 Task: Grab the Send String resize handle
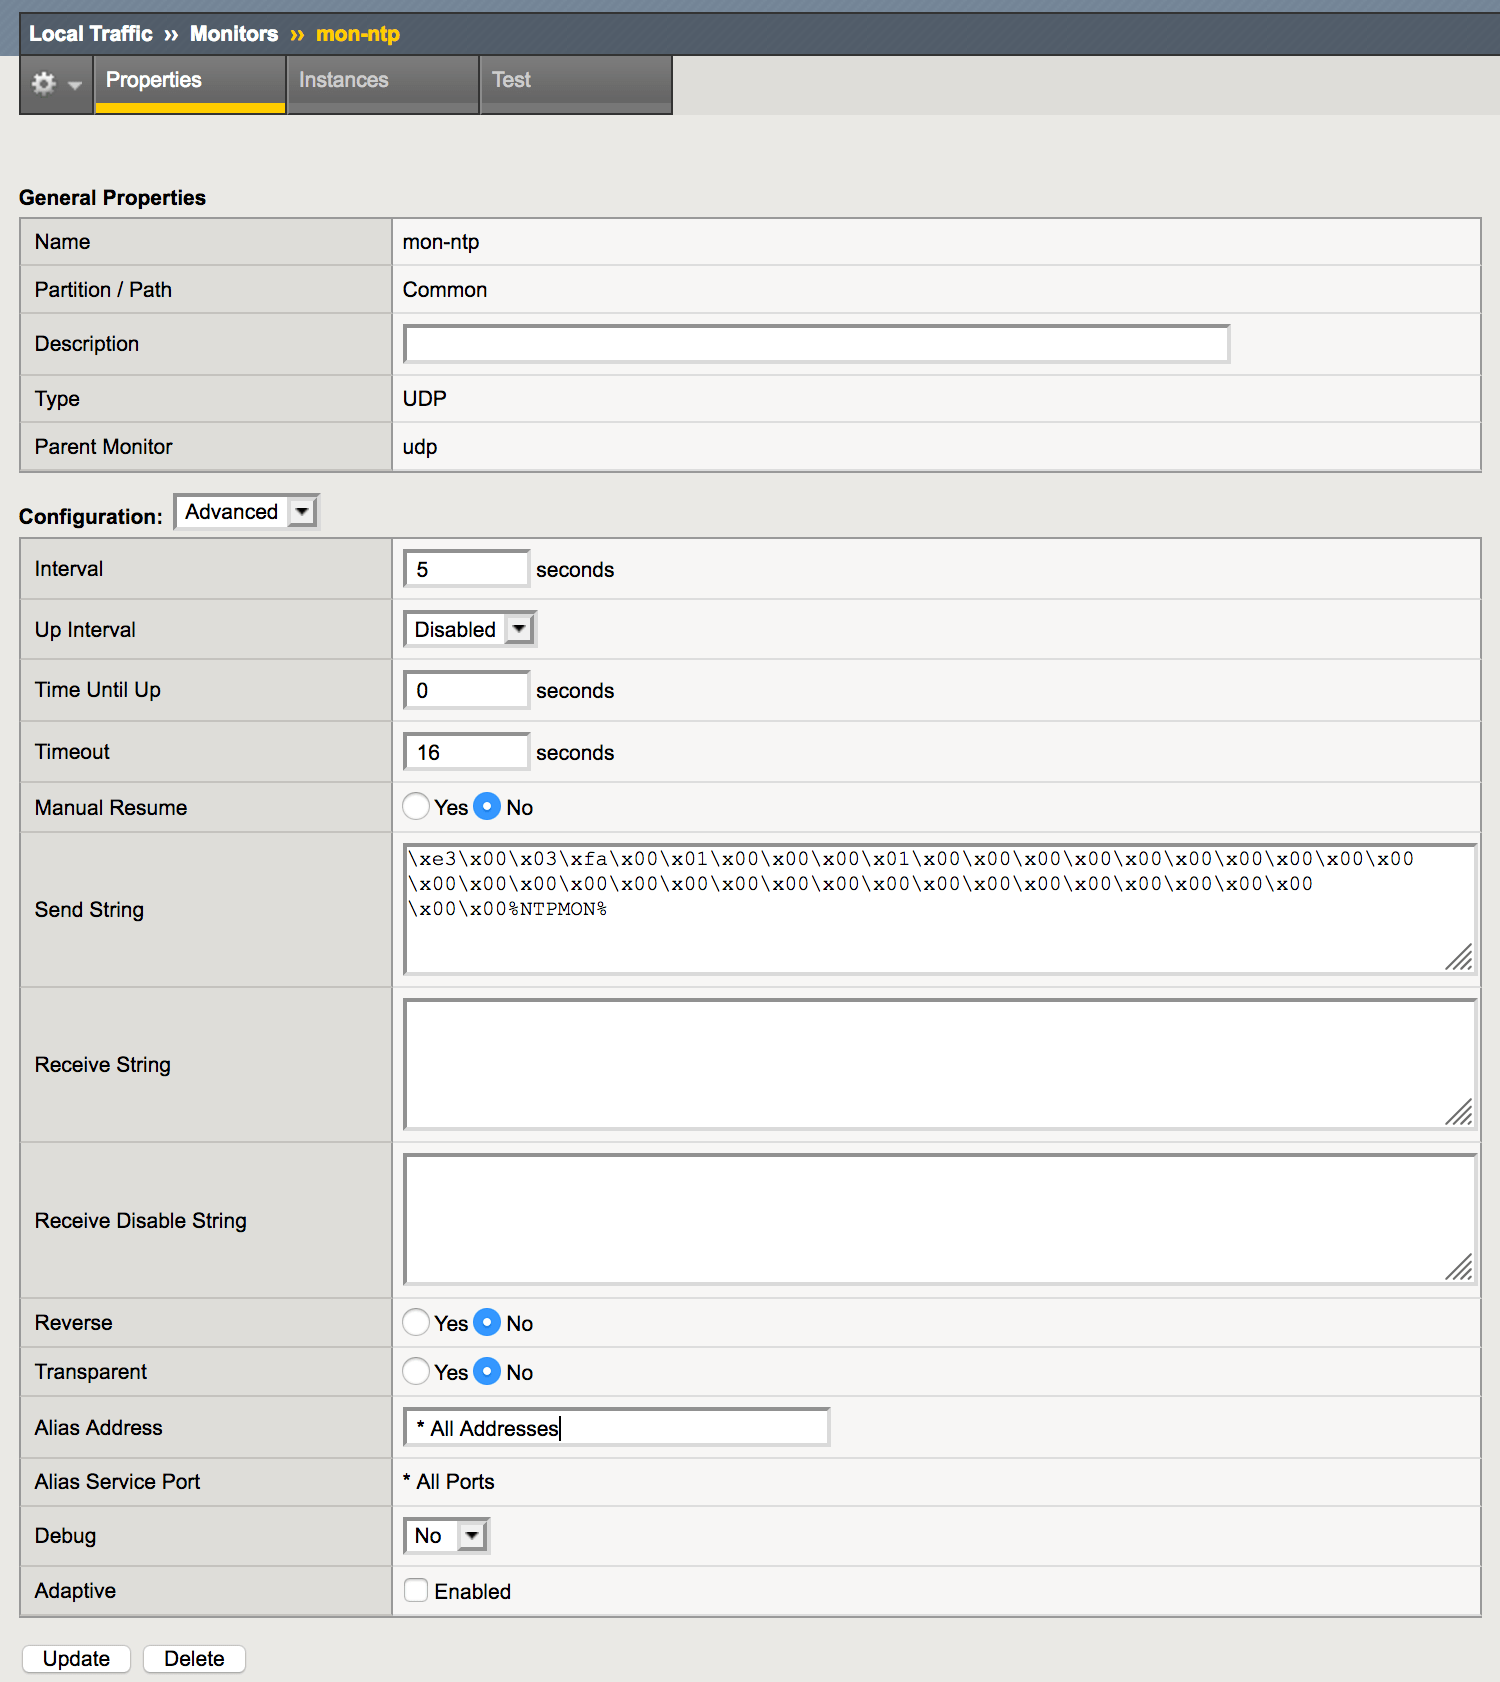click(x=1460, y=958)
